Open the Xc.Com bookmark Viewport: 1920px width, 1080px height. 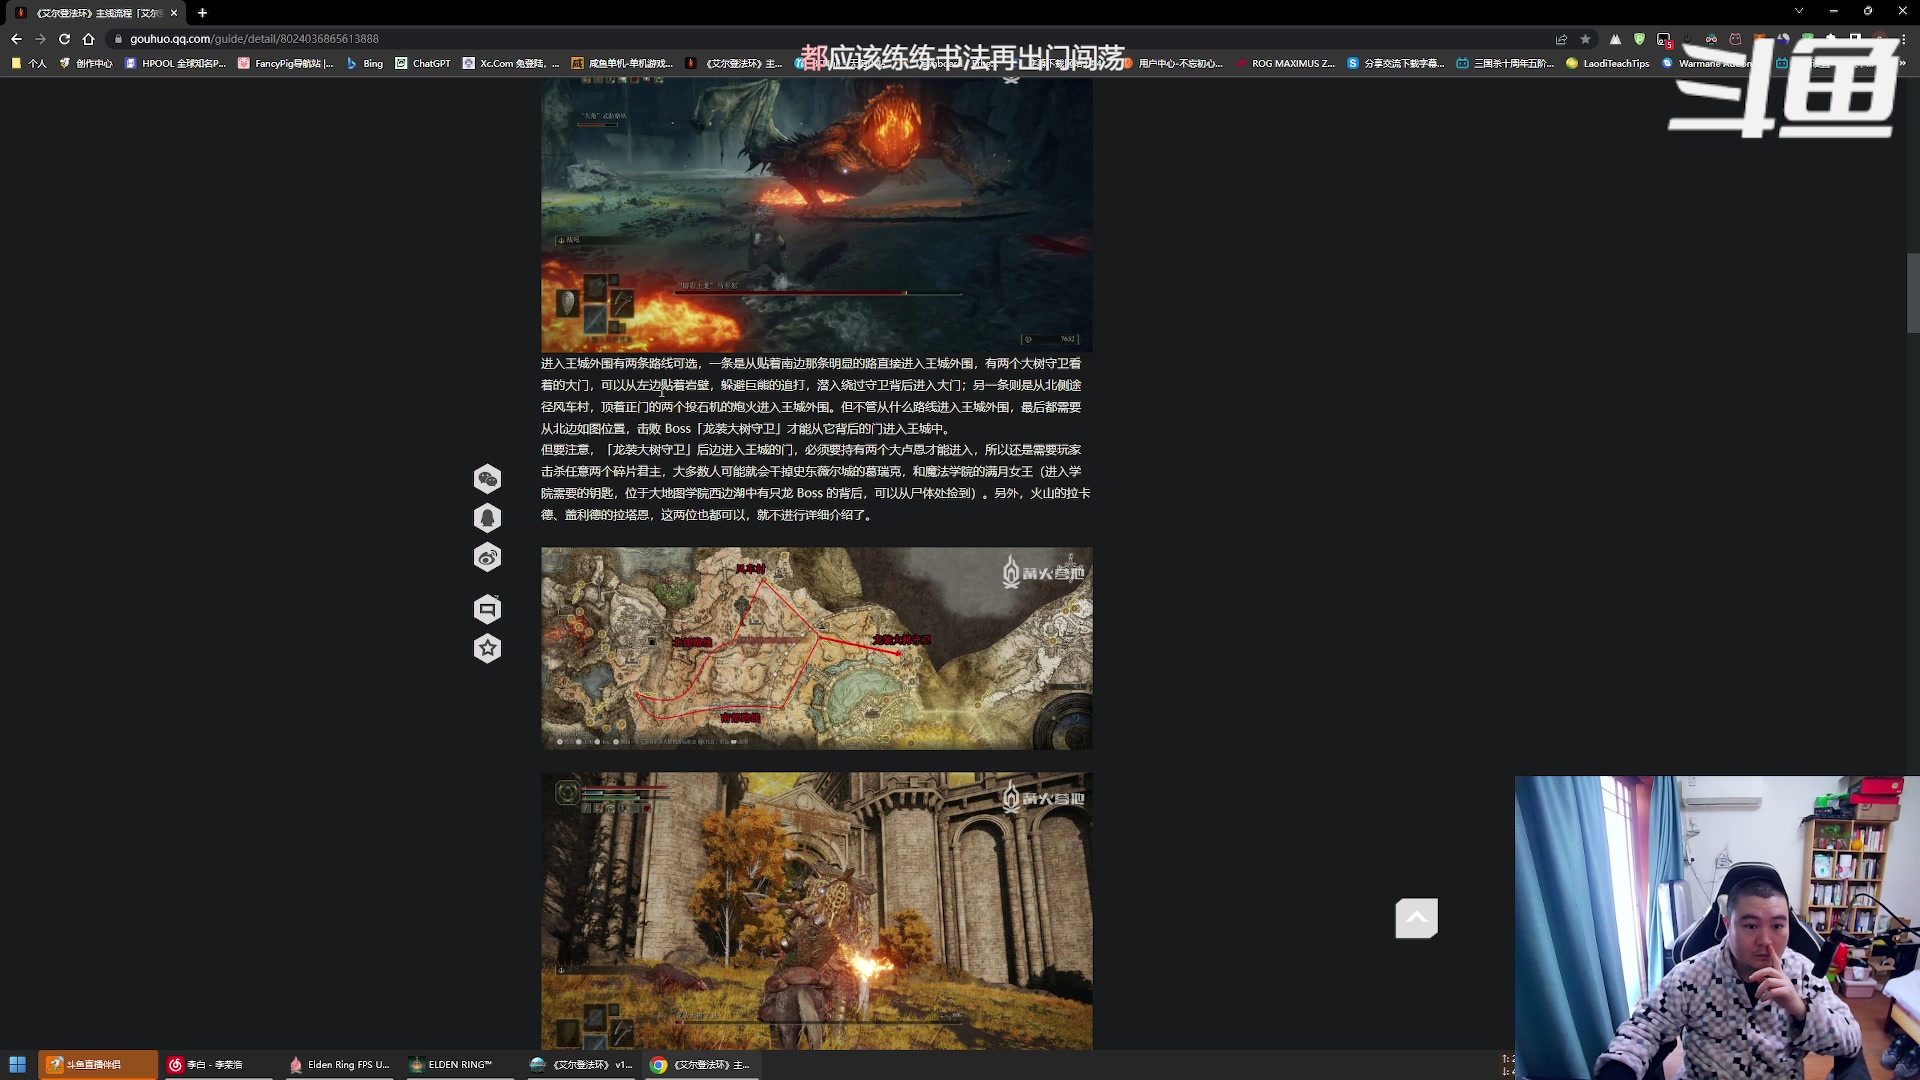tap(511, 63)
